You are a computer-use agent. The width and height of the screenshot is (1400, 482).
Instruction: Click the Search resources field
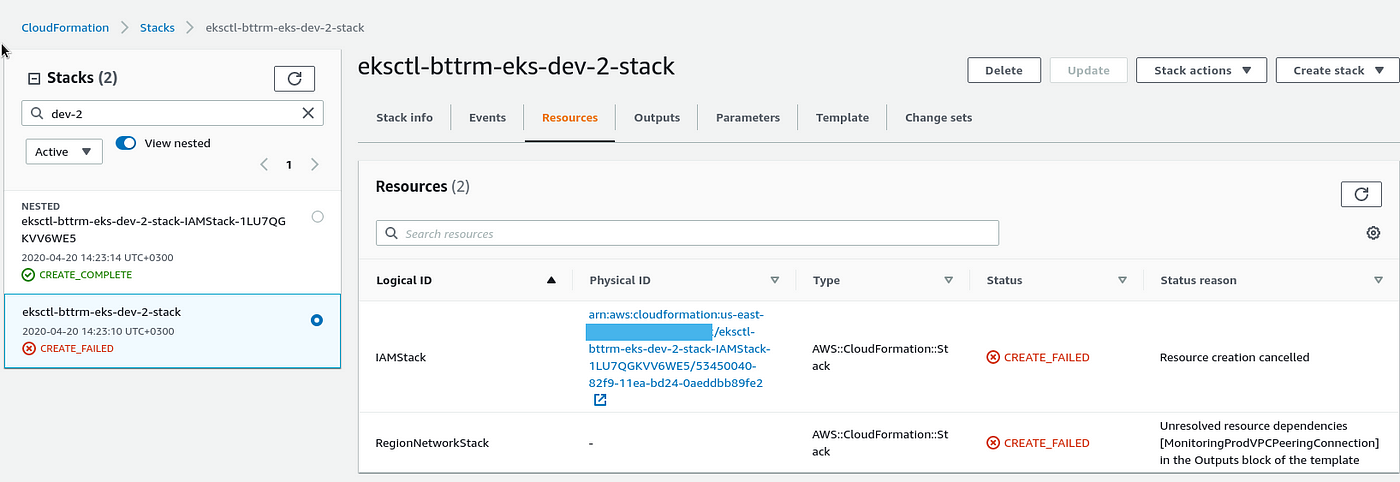click(687, 233)
